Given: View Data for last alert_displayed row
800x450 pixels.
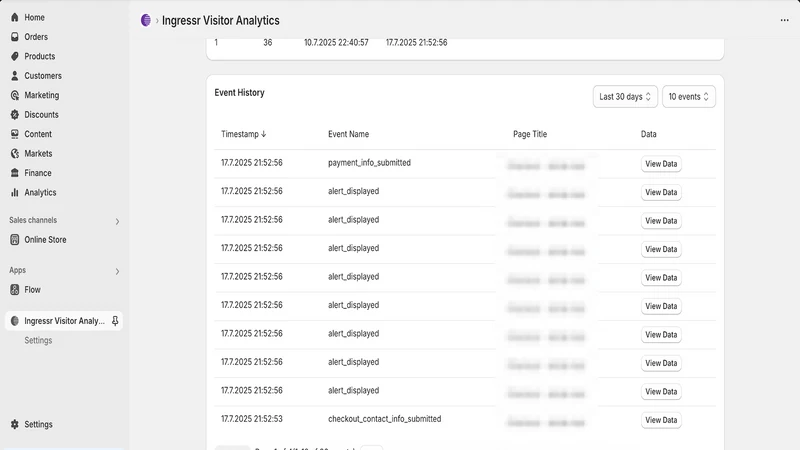Looking at the screenshot, I should tap(661, 391).
